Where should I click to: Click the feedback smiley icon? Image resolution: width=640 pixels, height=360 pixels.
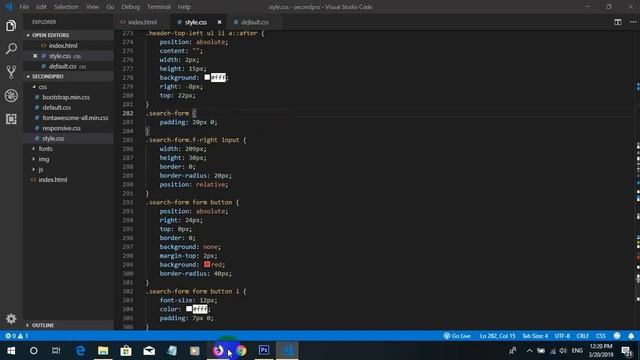(x=617, y=336)
